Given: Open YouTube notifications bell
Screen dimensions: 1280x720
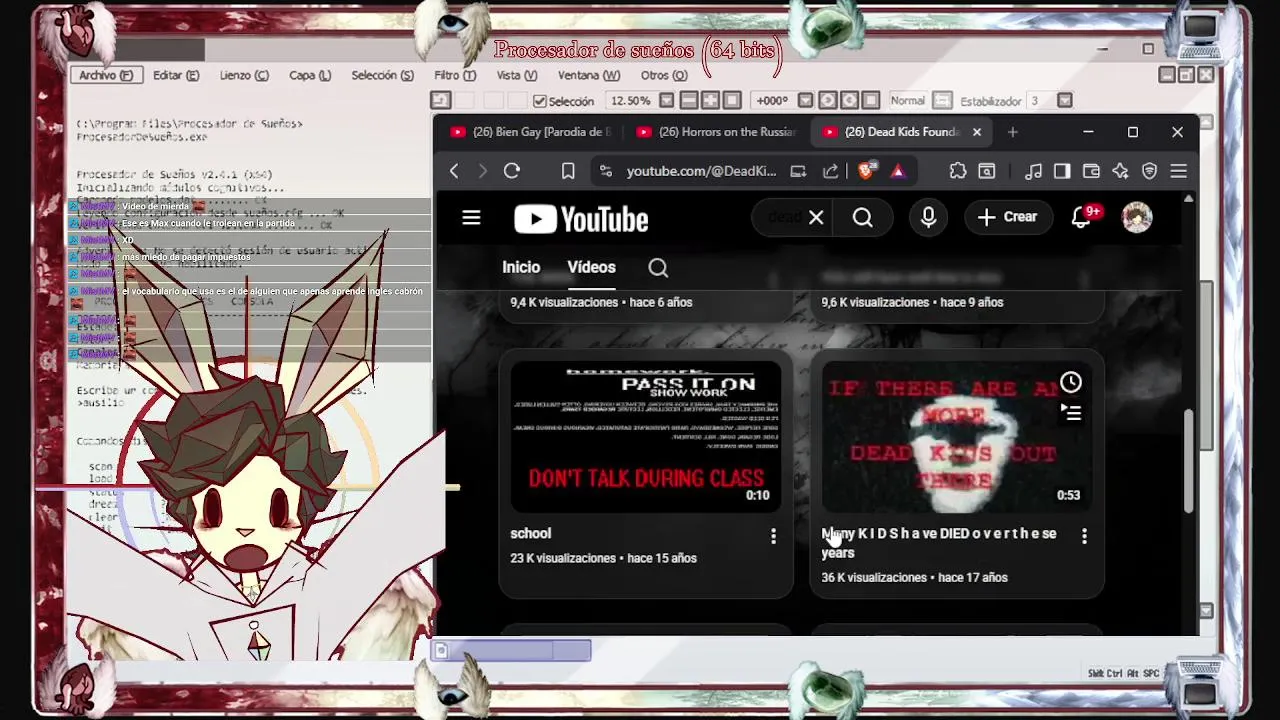Looking at the screenshot, I should point(1082,217).
